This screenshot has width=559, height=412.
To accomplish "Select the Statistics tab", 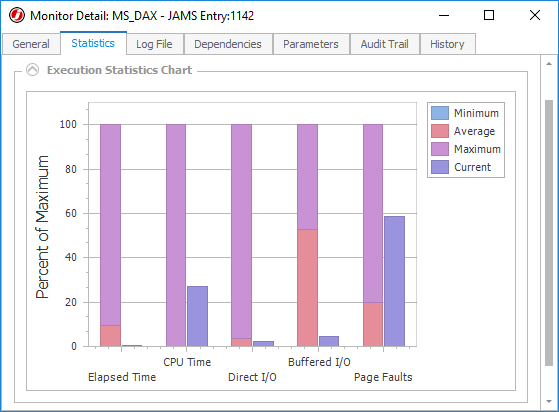I will click(x=93, y=43).
